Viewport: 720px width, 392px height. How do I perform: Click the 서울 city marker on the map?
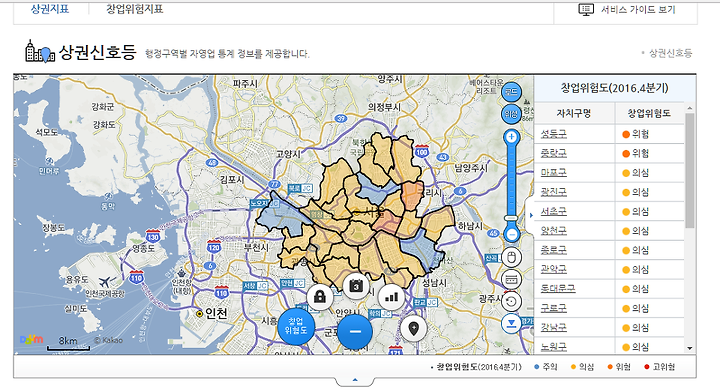[x=357, y=212]
